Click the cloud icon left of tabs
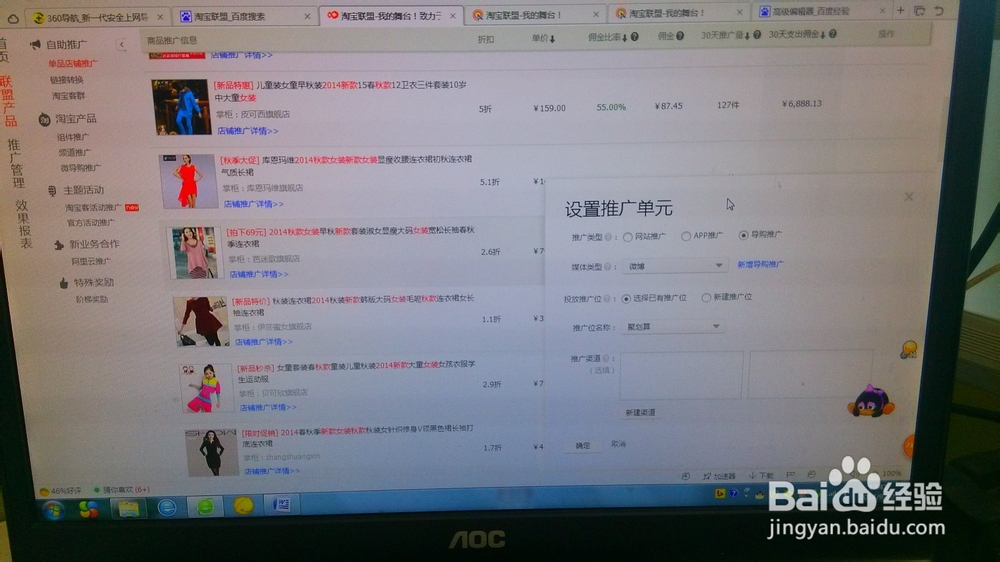Viewport: 1000px width, 562px height. tap(13, 18)
